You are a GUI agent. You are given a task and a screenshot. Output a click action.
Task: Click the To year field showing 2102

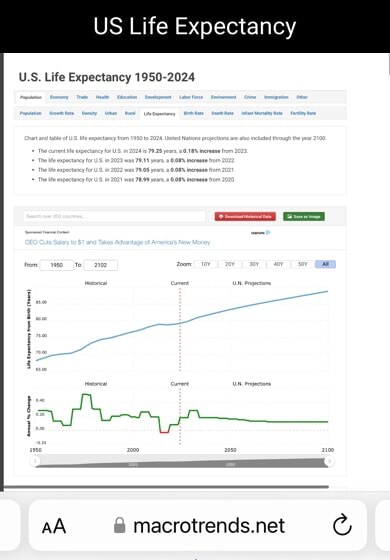coord(101,265)
